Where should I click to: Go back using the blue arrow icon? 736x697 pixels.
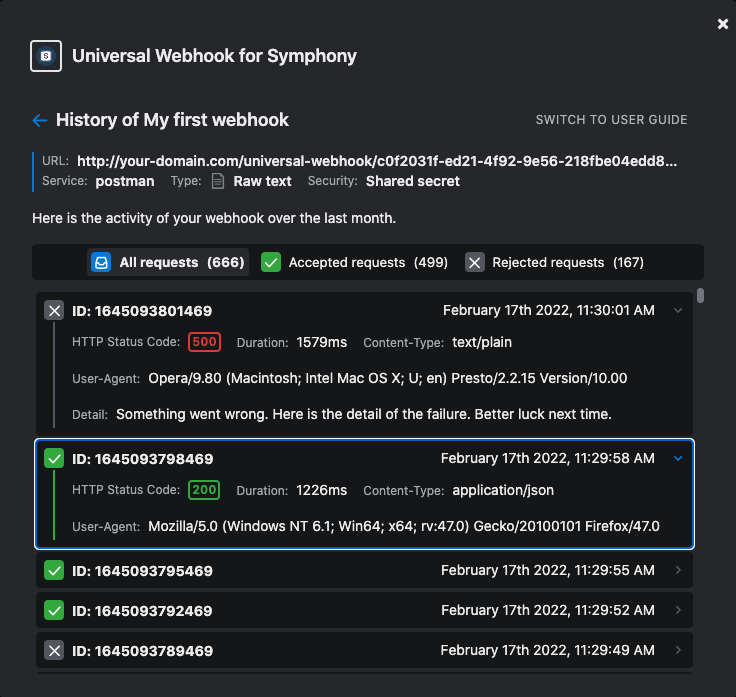(x=40, y=121)
